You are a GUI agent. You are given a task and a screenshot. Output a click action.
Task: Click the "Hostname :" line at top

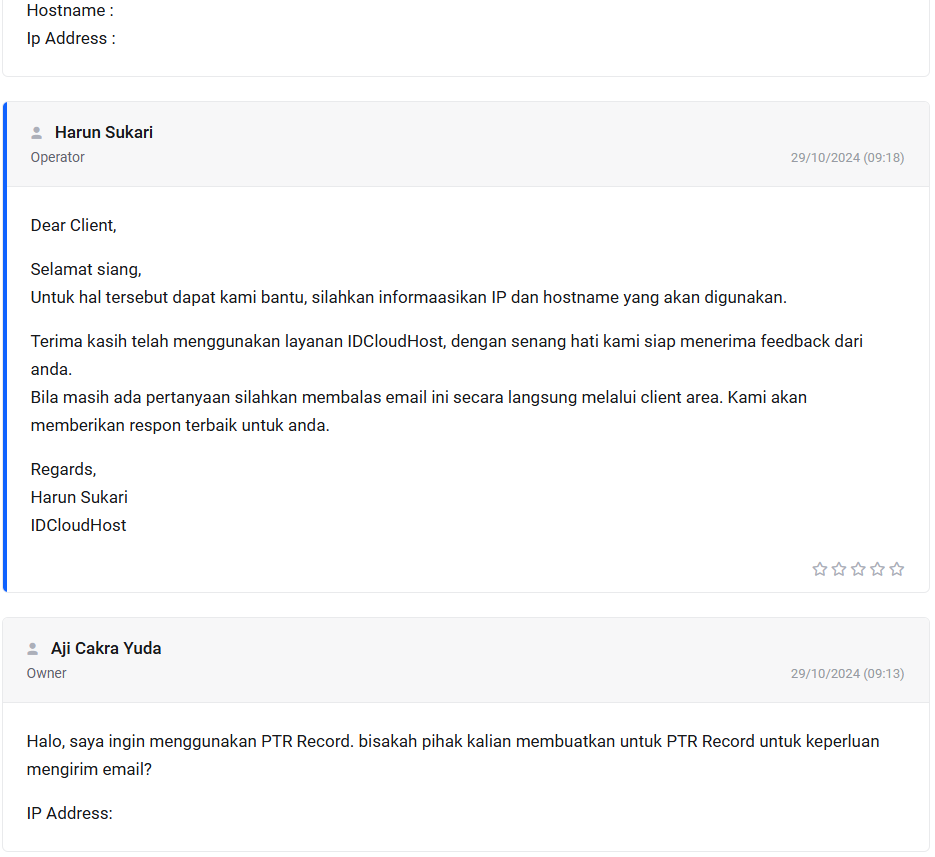pyautogui.click(x=70, y=11)
